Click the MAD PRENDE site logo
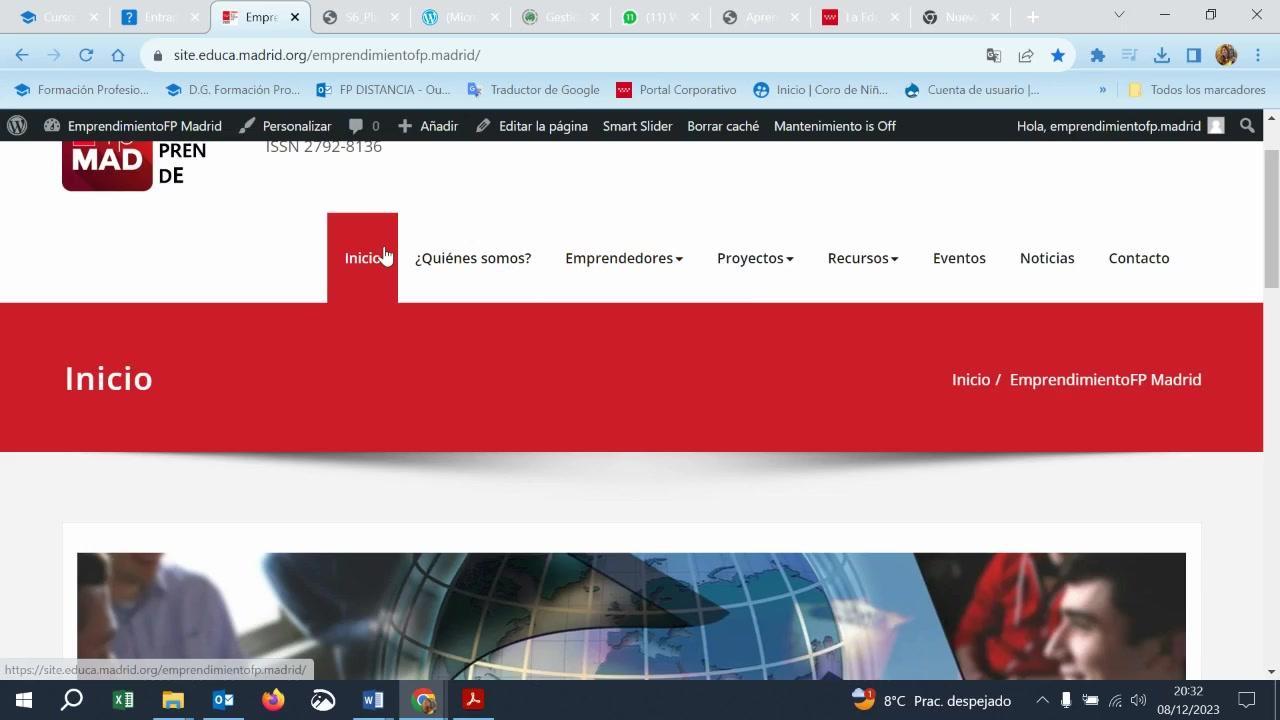The height and width of the screenshot is (720, 1280). click(134, 165)
